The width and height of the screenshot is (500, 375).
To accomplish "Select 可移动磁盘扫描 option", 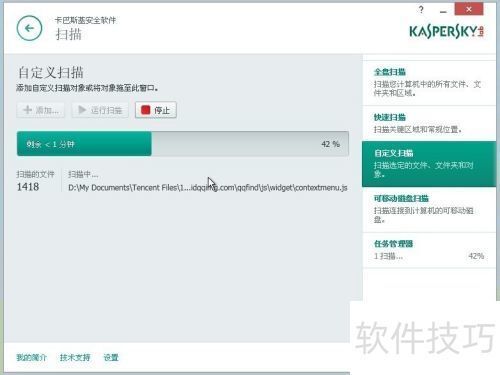I will [x=429, y=209].
